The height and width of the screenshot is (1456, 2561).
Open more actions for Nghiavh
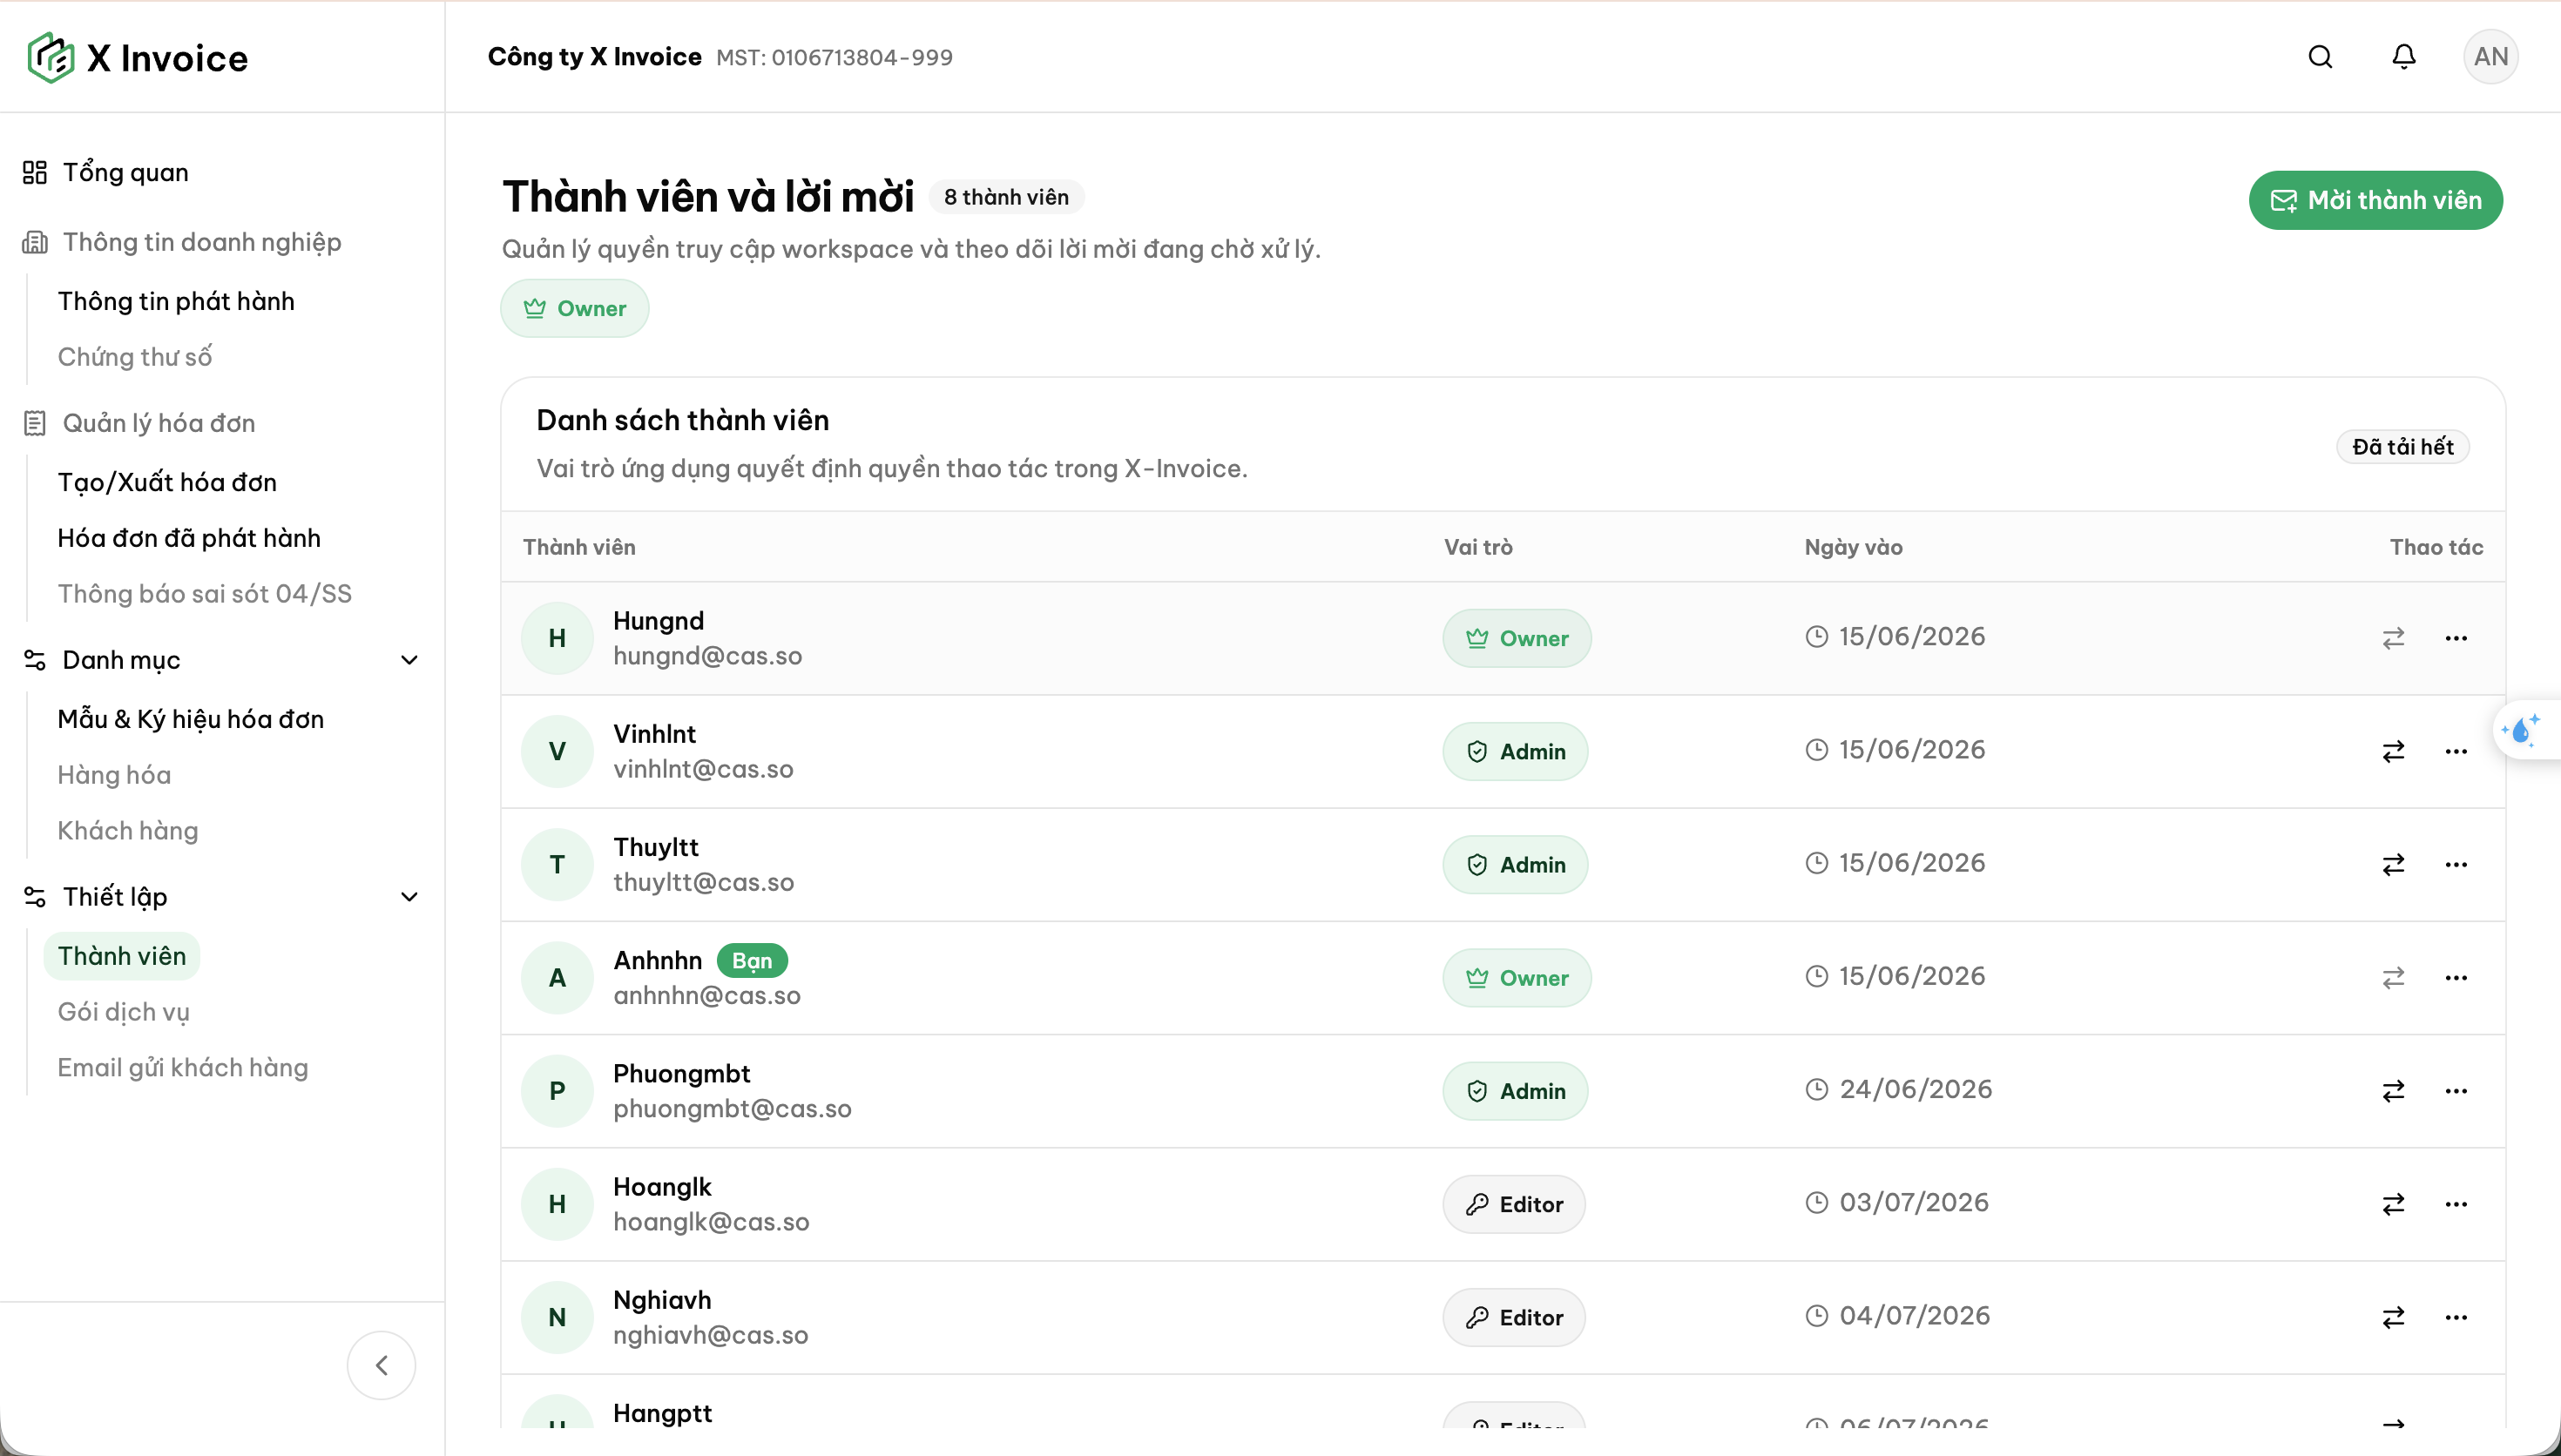coord(2456,1317)
